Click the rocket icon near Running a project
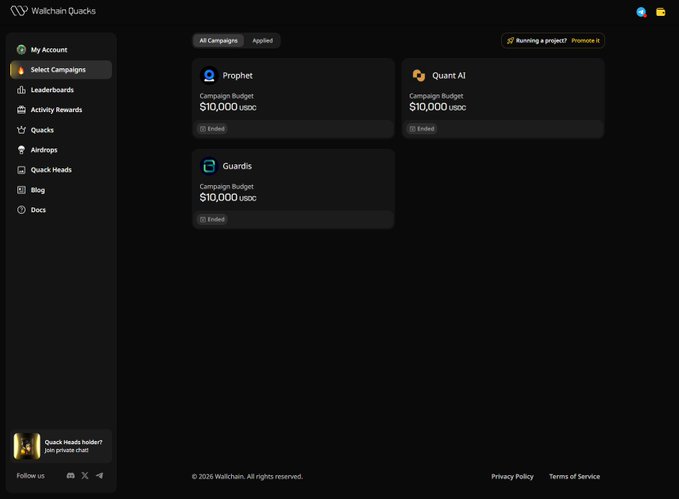The width and height of the screenshot is (679, 499). [x=510, y=41]
